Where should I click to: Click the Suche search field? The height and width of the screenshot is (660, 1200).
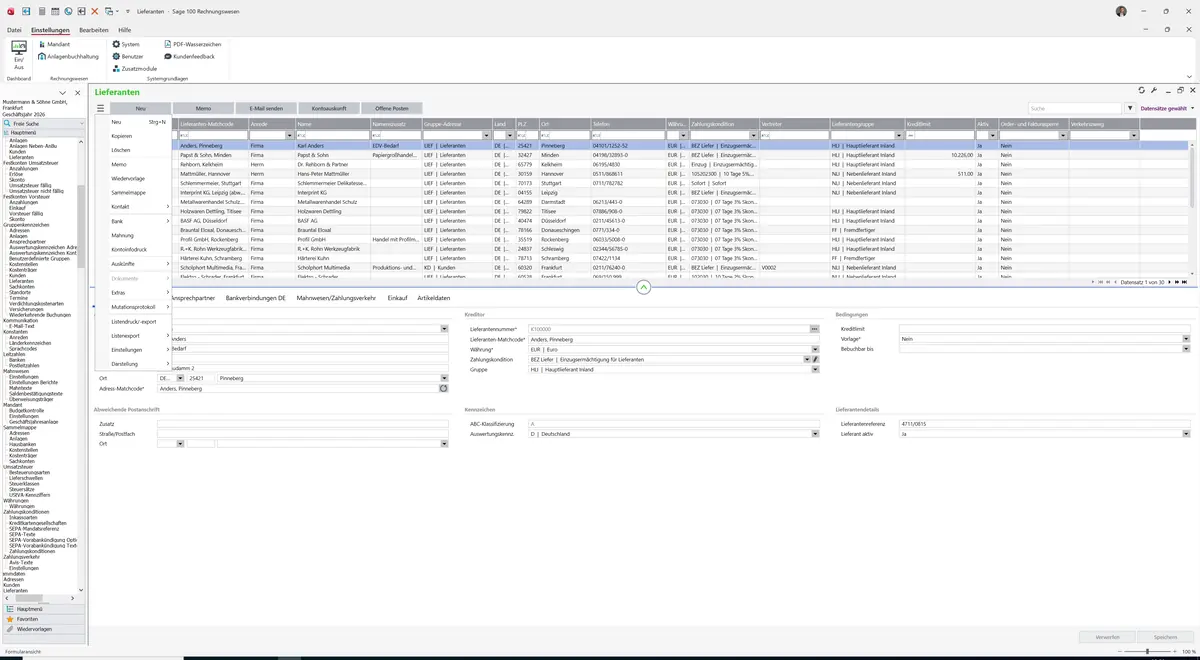pyautogui.click(x=1076, y=108)
